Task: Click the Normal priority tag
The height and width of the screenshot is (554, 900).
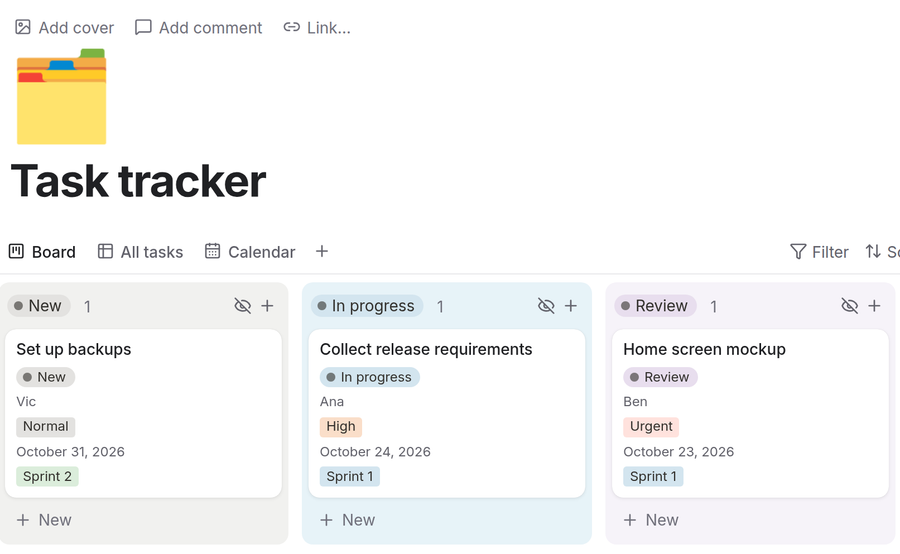Action: pyautogui.click(x=45, y=427)
